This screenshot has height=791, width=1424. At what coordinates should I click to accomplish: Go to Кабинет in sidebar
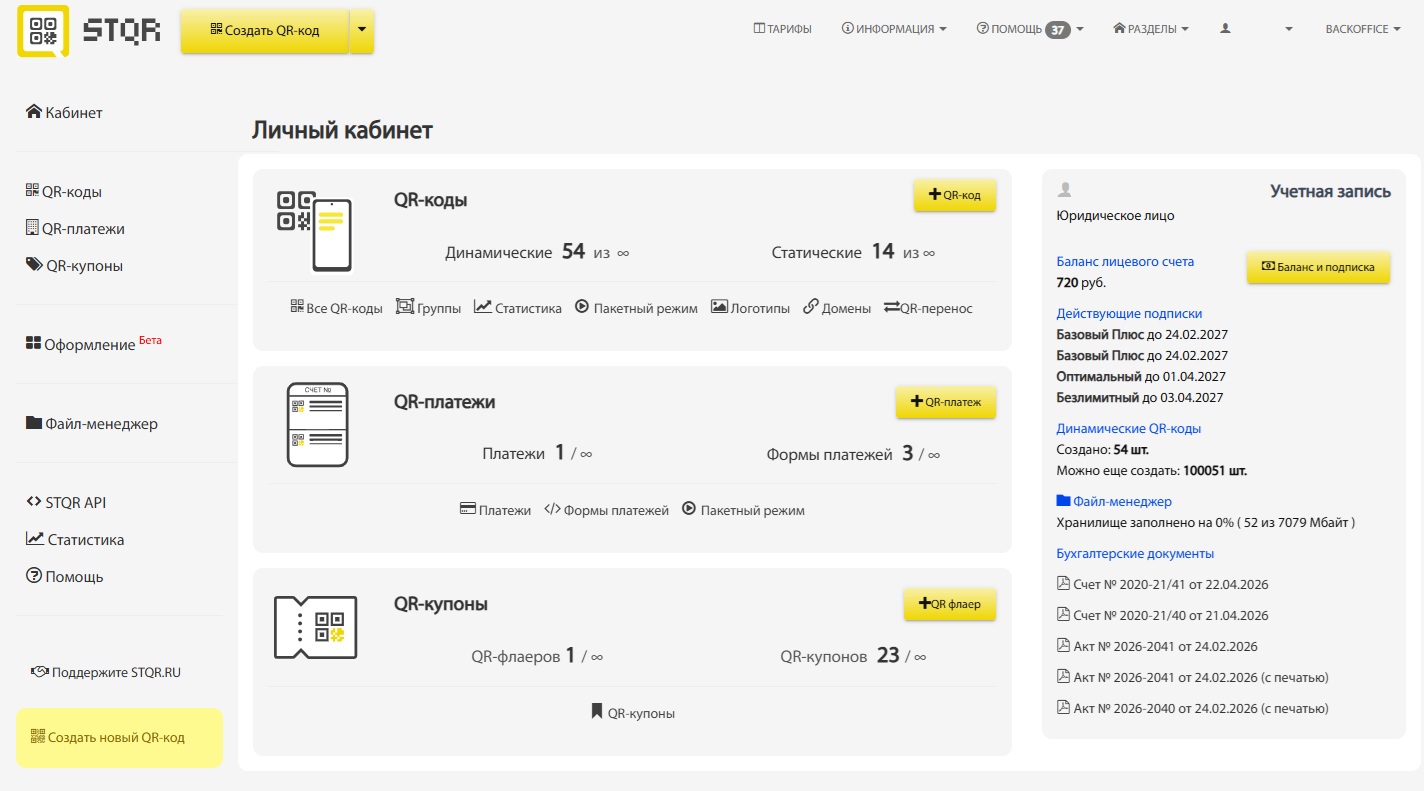[64, 113]
